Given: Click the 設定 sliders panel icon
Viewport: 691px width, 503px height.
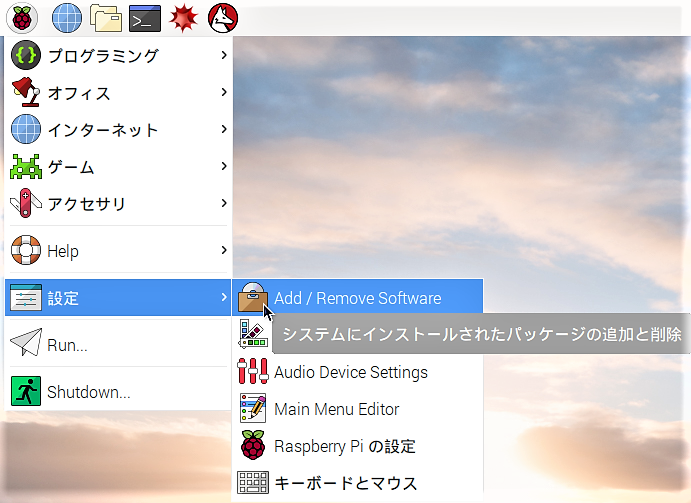Looking at the screenshot, I should [26, 298].
